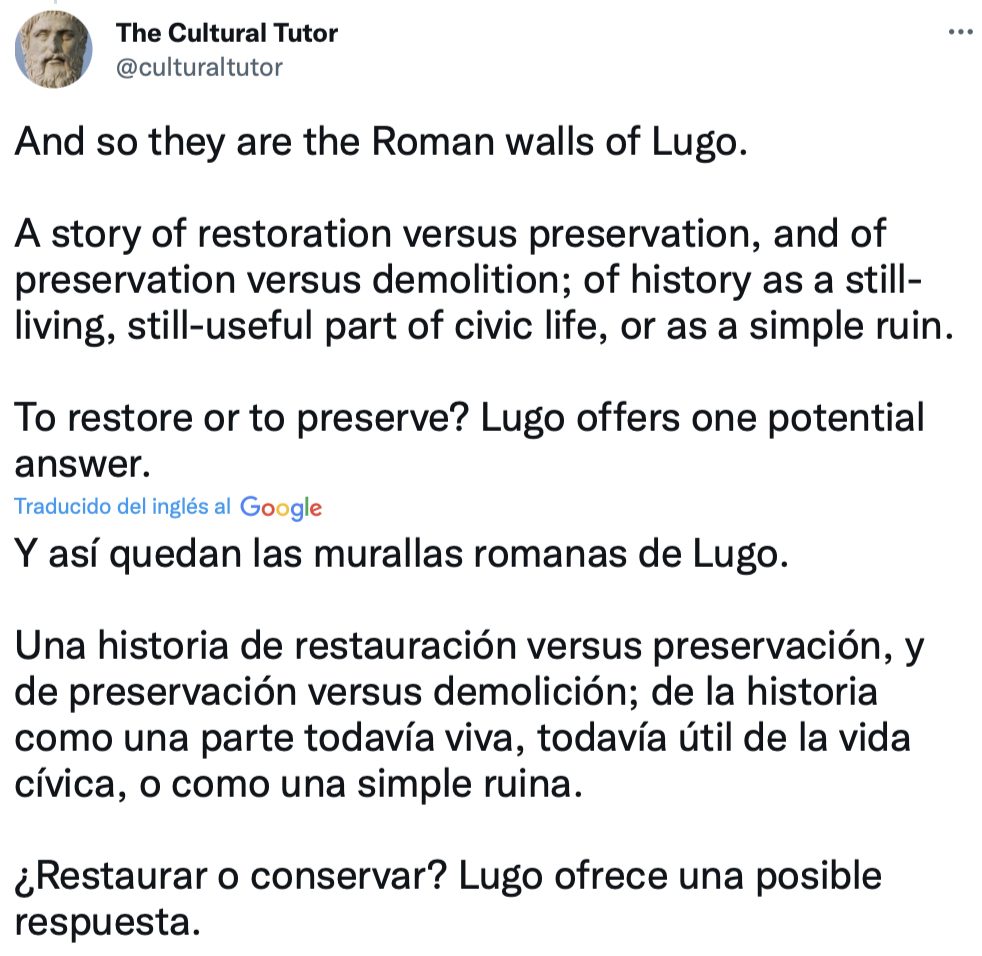Click the English word "answer."
Image resolution: width=982 pixels, height=956 pixels.
click(x=81, y=461)
